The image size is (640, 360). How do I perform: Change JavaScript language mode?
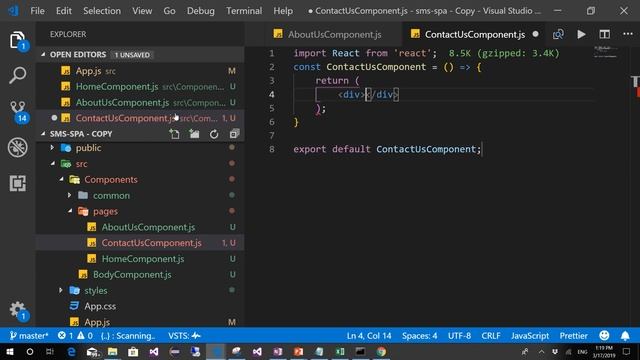click(x=530, y=336)
